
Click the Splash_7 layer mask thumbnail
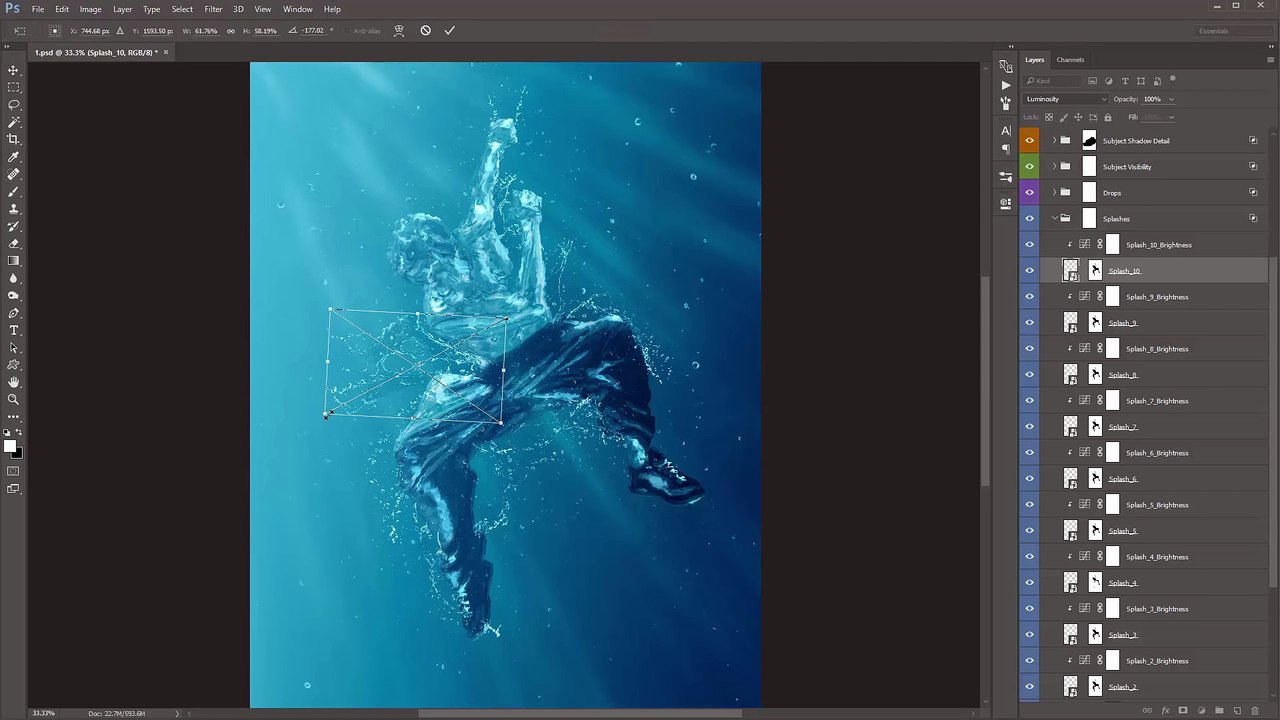pyautogui.click(x=1095, y=427)
